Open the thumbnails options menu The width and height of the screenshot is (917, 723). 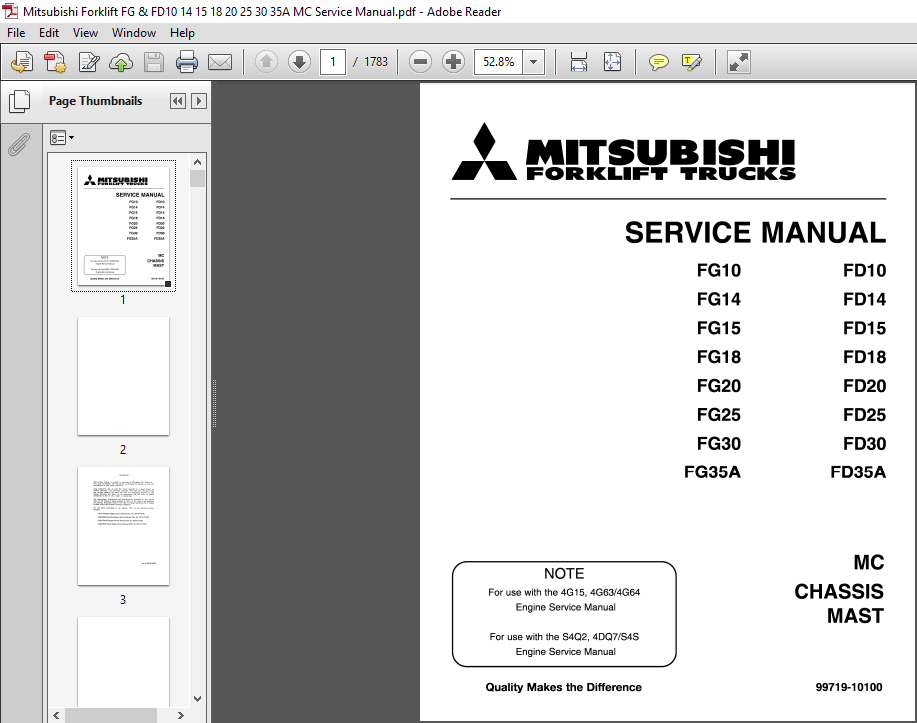pos(61,138)
